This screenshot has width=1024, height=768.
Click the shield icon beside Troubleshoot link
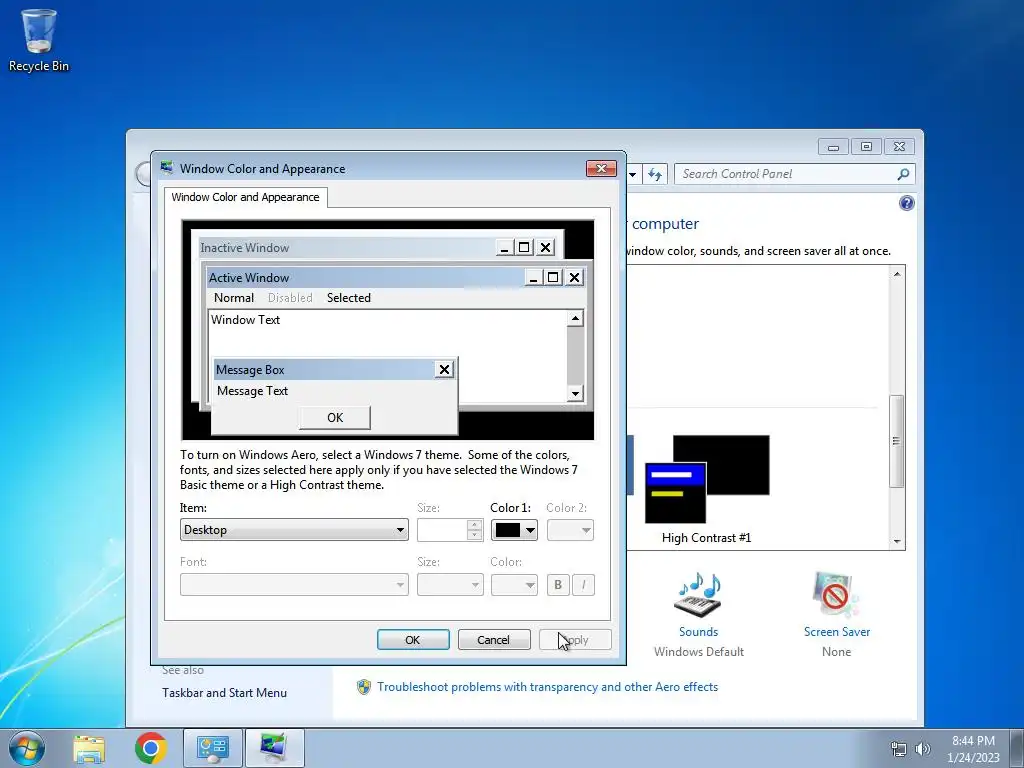pyautogui.click(x=364, y=687)
